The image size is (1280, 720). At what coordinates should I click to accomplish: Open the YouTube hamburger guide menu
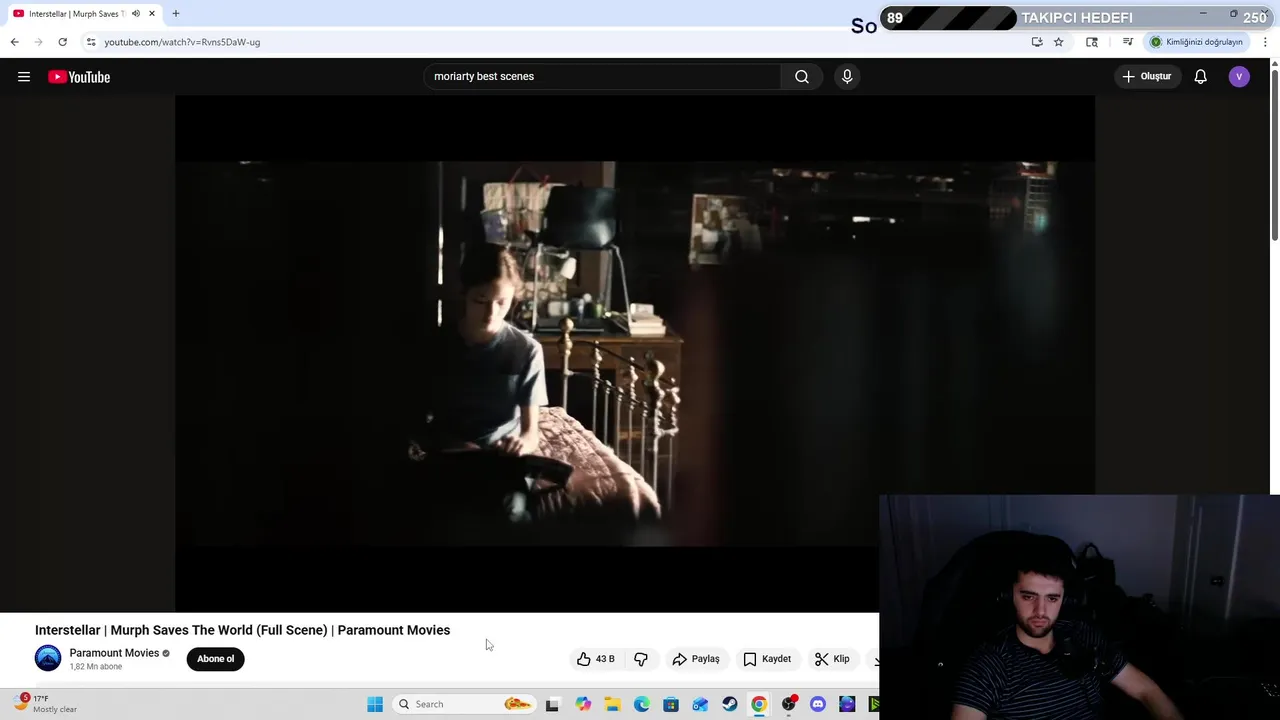[x=24, y=77]
